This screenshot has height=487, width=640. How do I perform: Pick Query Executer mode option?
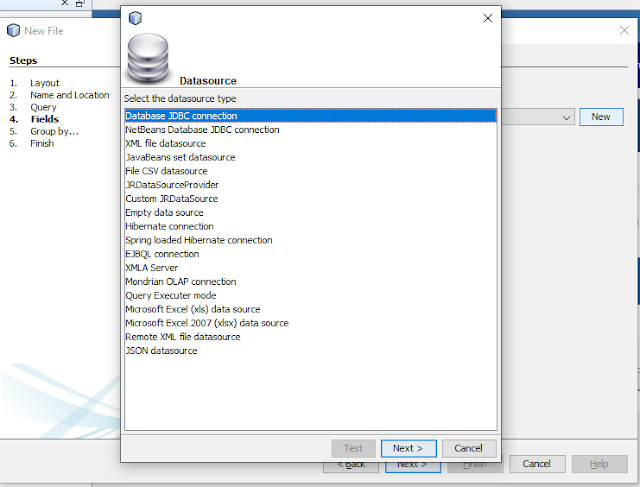click(x=311, y=296)
